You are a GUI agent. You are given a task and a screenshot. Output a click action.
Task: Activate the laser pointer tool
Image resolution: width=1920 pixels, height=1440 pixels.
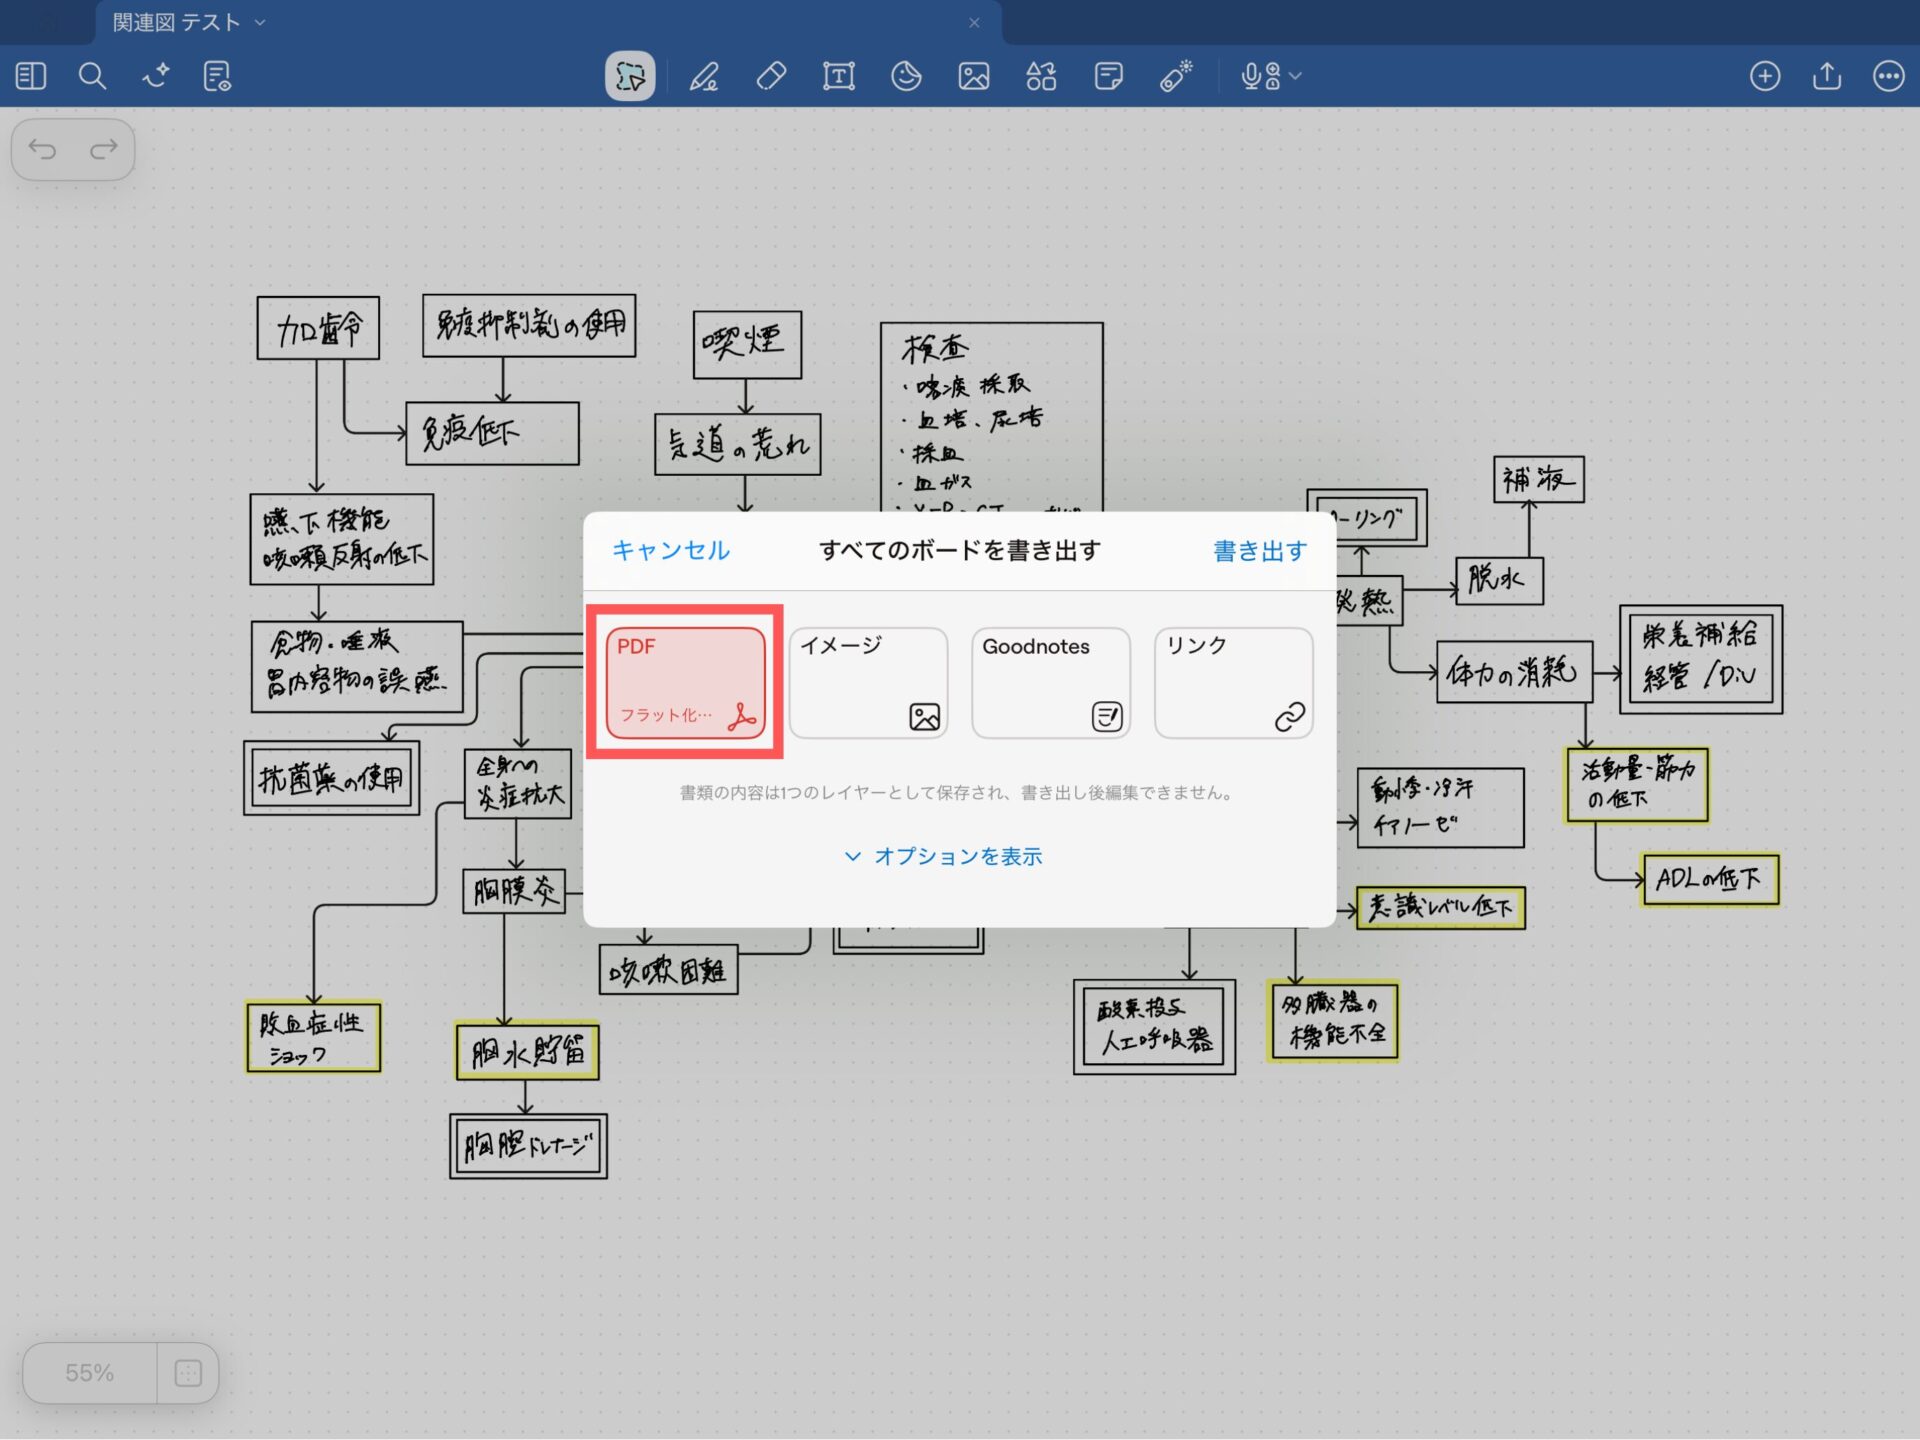click(x=1176, y=76)
